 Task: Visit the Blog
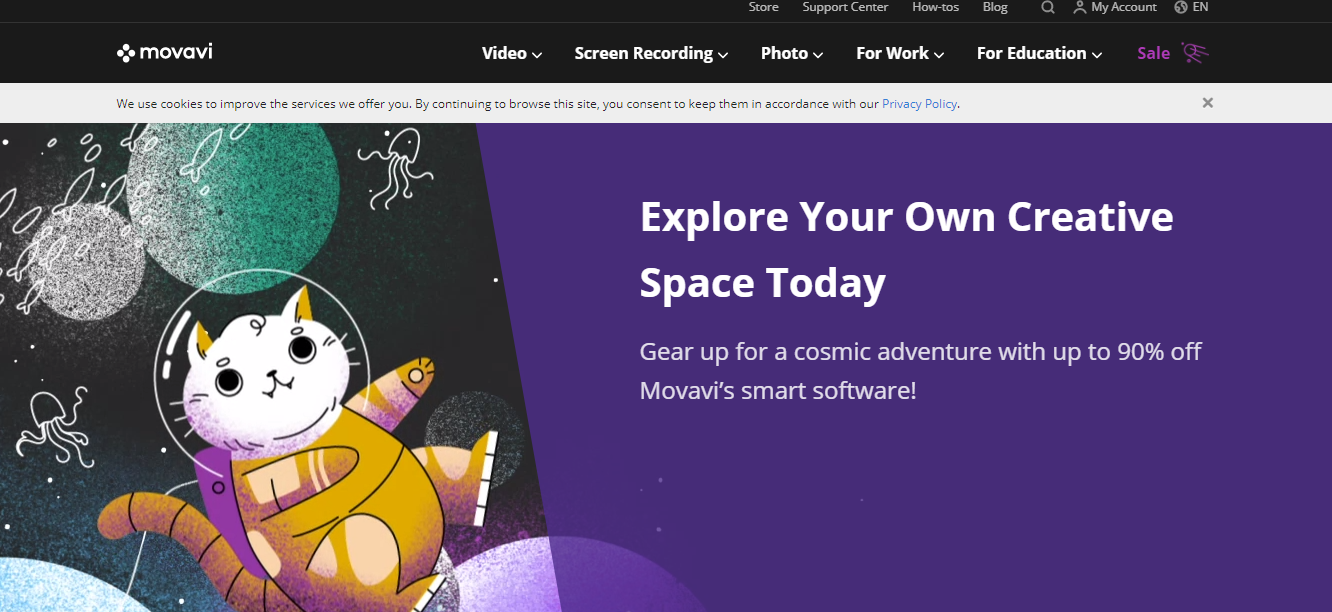pos(995,7)
